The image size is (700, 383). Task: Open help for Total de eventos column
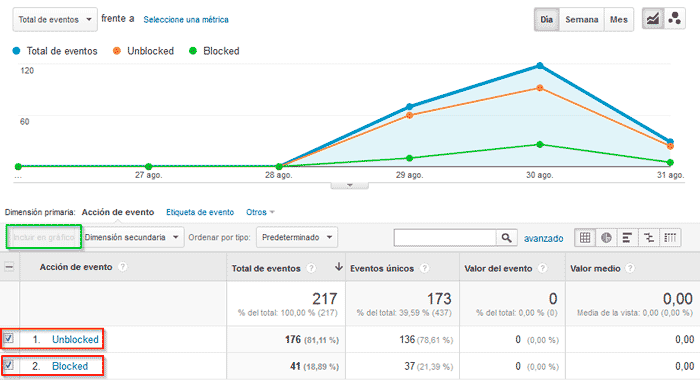[x=311, y=268]
